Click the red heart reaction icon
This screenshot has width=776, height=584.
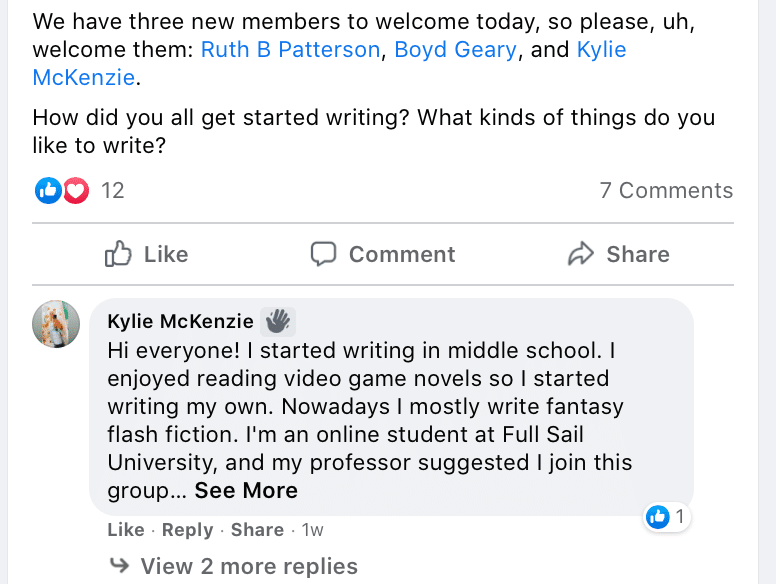coord(76,191)
